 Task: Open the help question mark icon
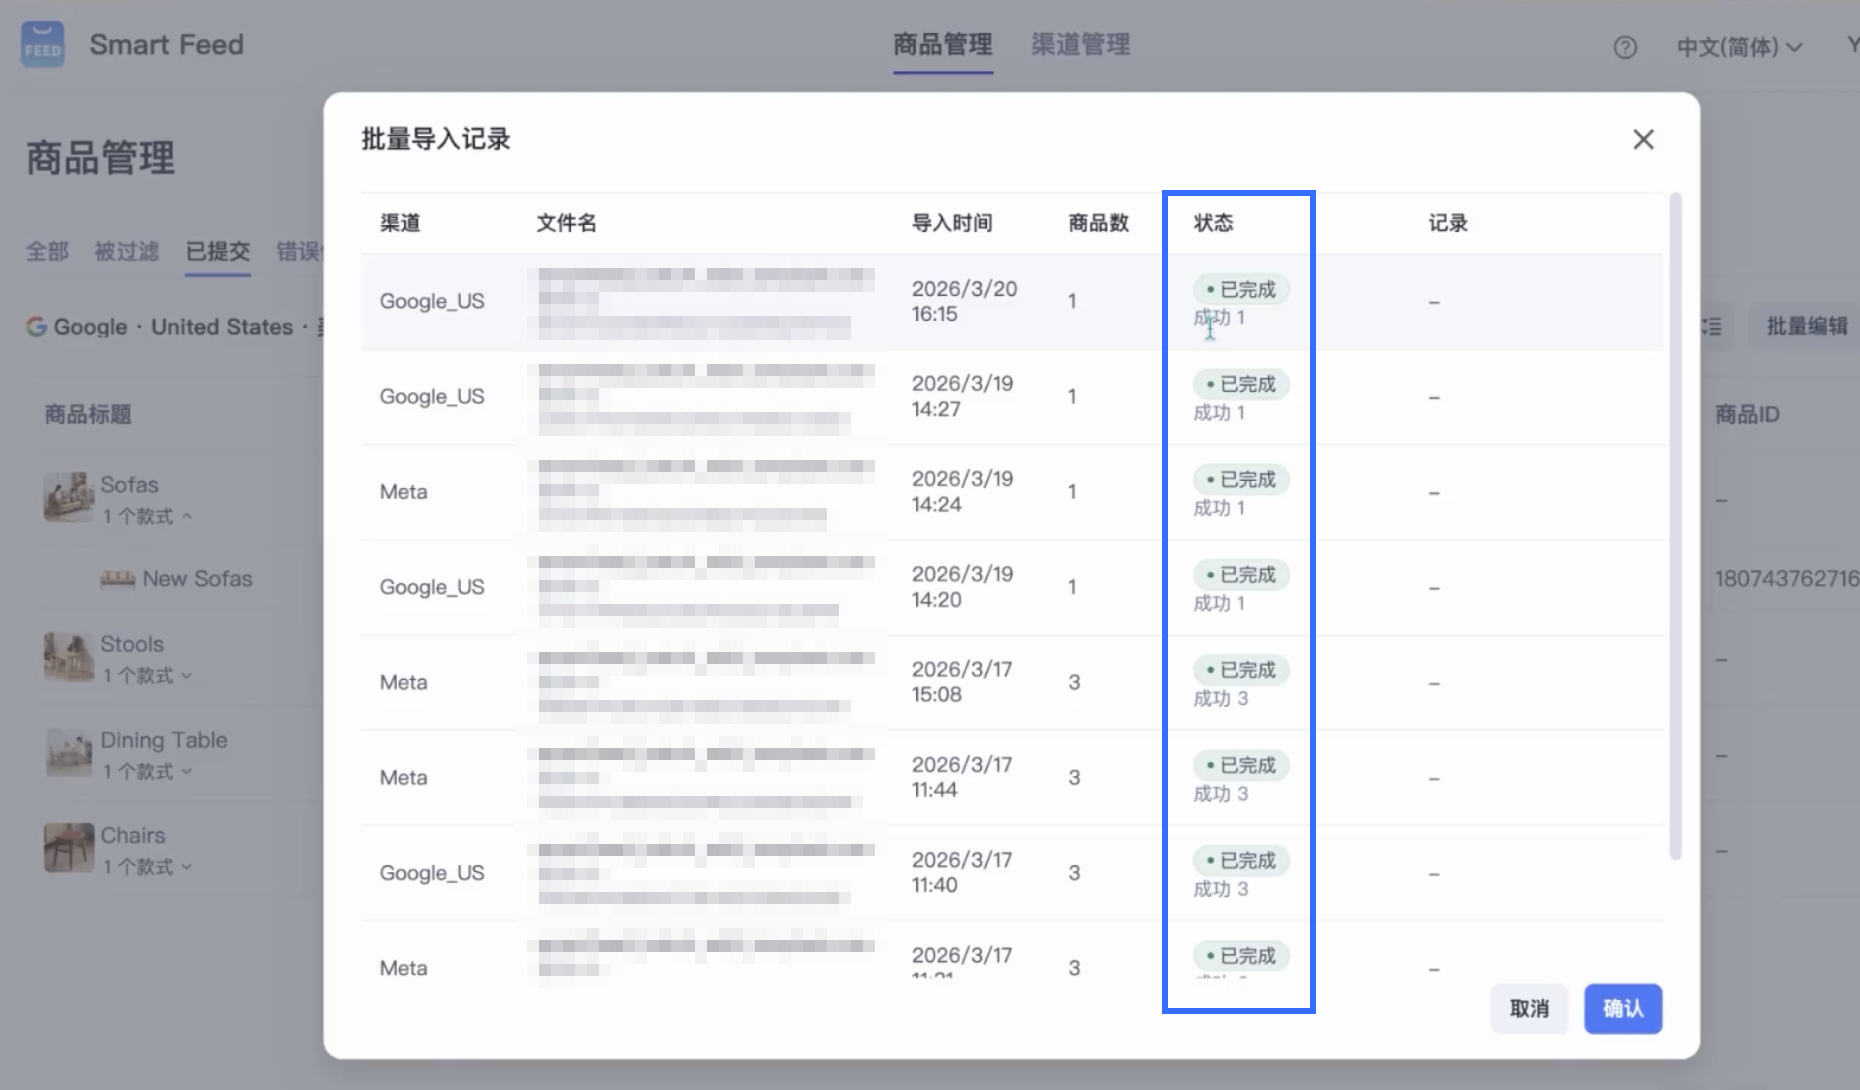click(1625, 47)
